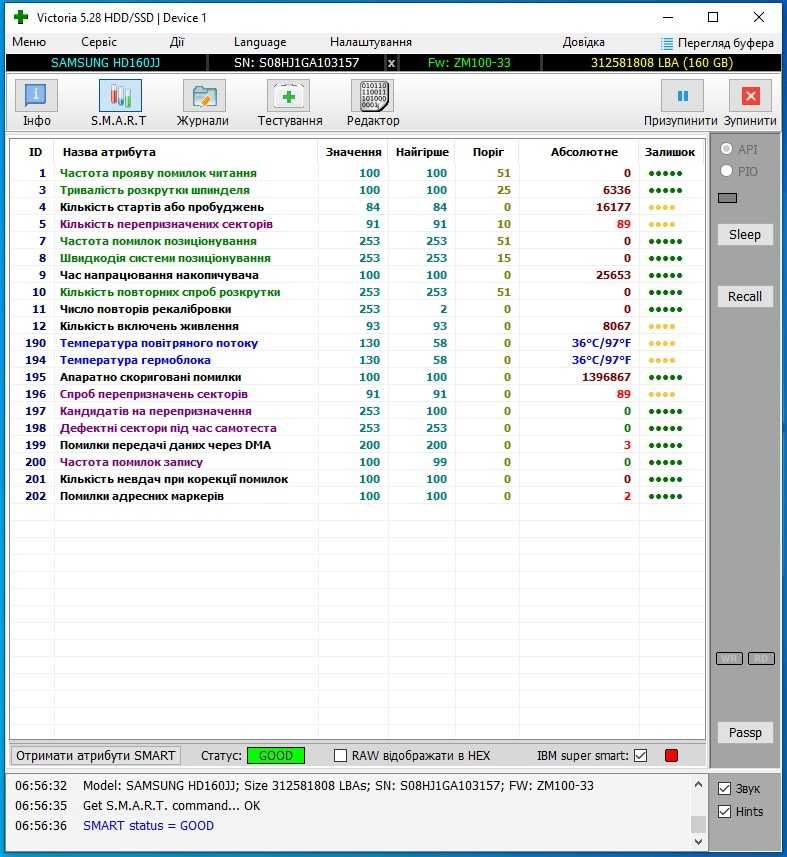This screenshot has width=787, height=857.
Task: Select row Температура гермоблока
Action: (x=357, y=360)
